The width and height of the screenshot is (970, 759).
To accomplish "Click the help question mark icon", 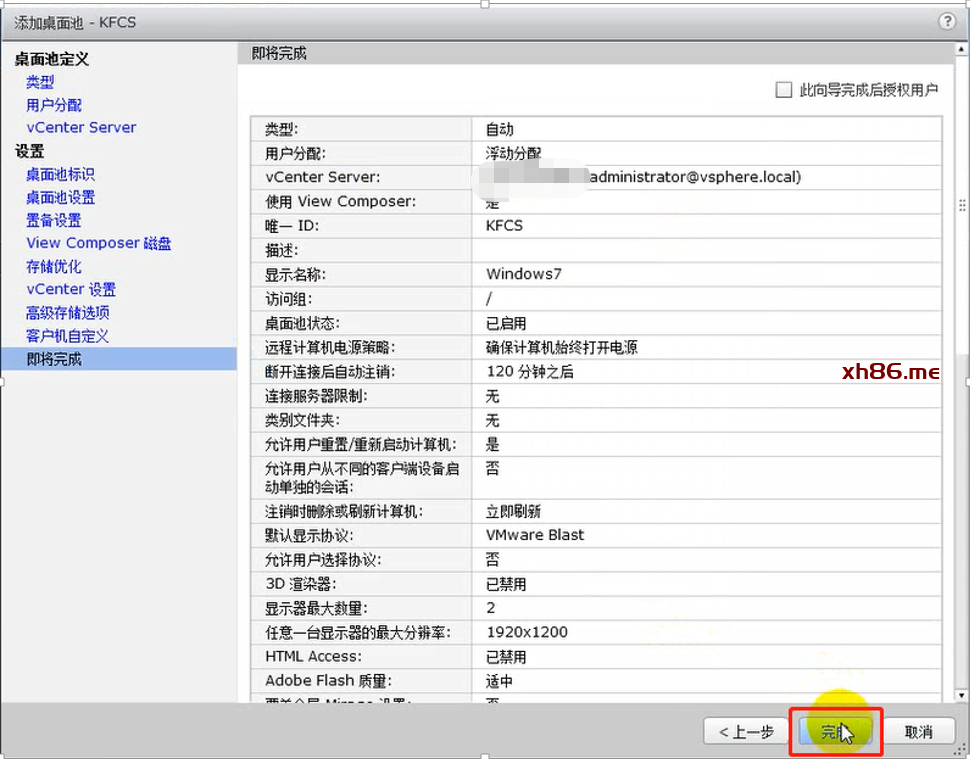I will [x=947, y=21].
